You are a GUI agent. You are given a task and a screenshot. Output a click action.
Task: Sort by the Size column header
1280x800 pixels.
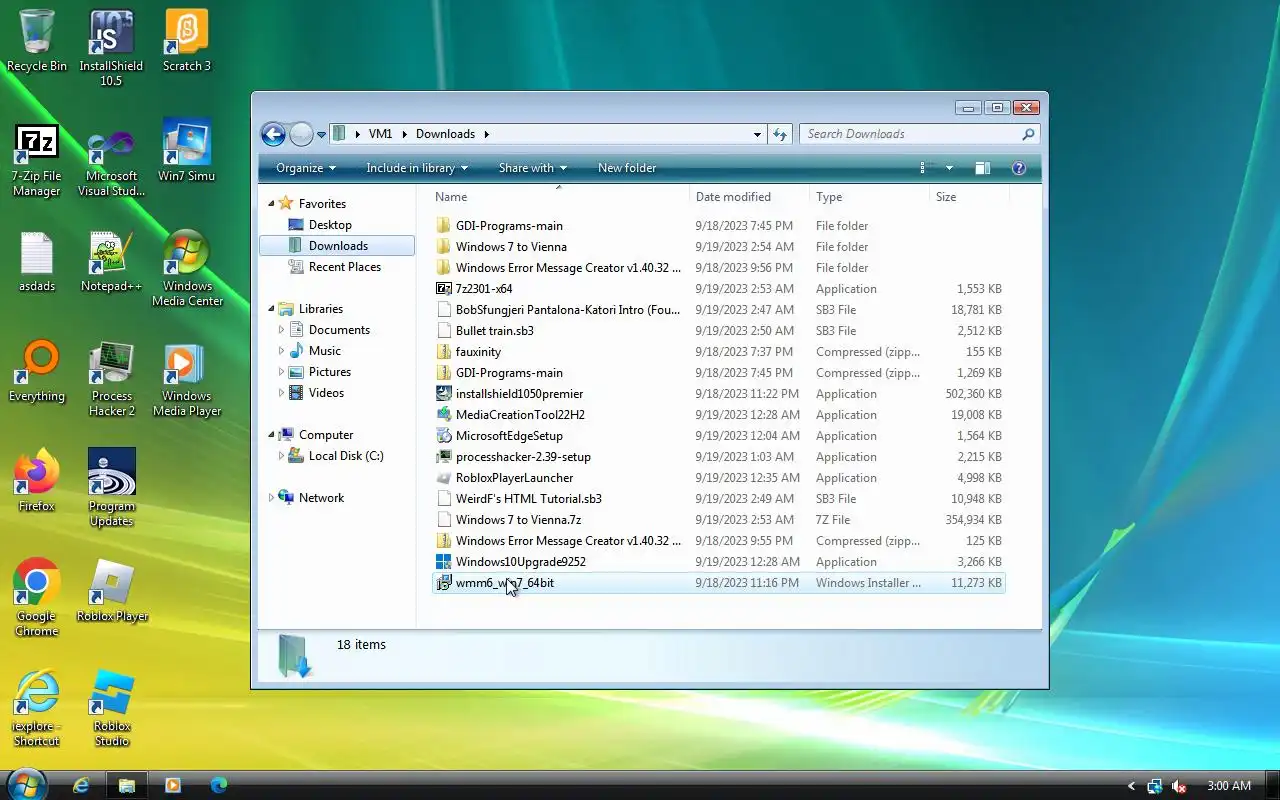(969, 197)
